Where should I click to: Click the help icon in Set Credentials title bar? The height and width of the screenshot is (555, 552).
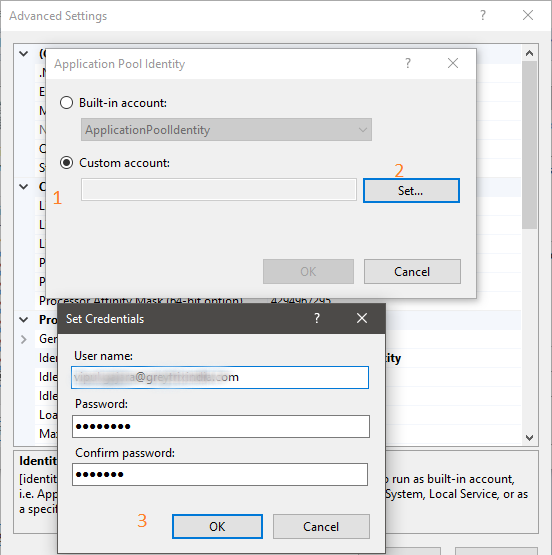point(317,318)
